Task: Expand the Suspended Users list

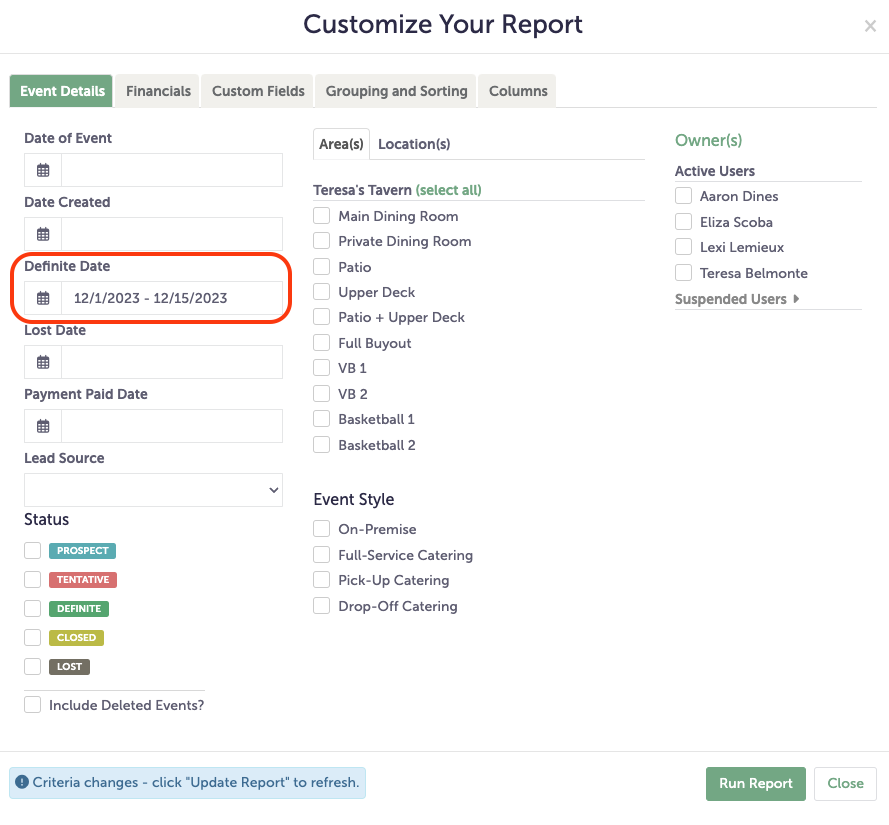Action: (737, 299)
